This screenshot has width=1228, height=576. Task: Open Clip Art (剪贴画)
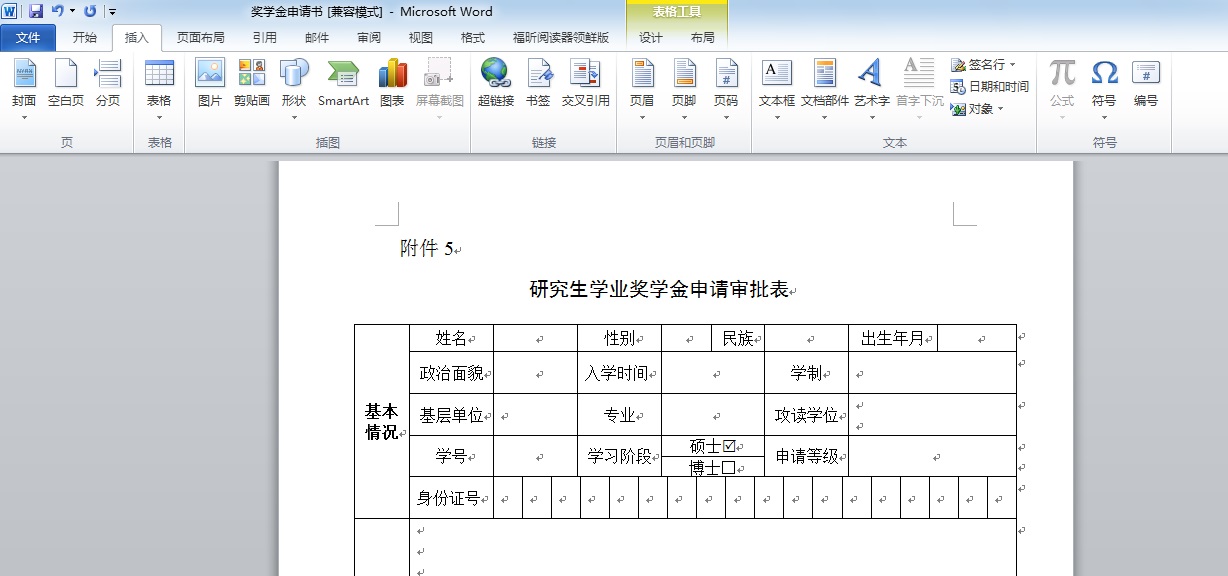pyautogui.click(x=252, y=84)
